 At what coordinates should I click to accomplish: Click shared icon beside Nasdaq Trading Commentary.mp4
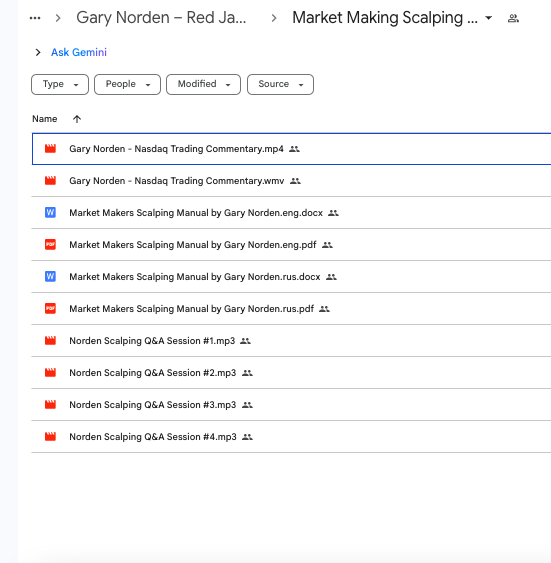(x=294, y=149)
